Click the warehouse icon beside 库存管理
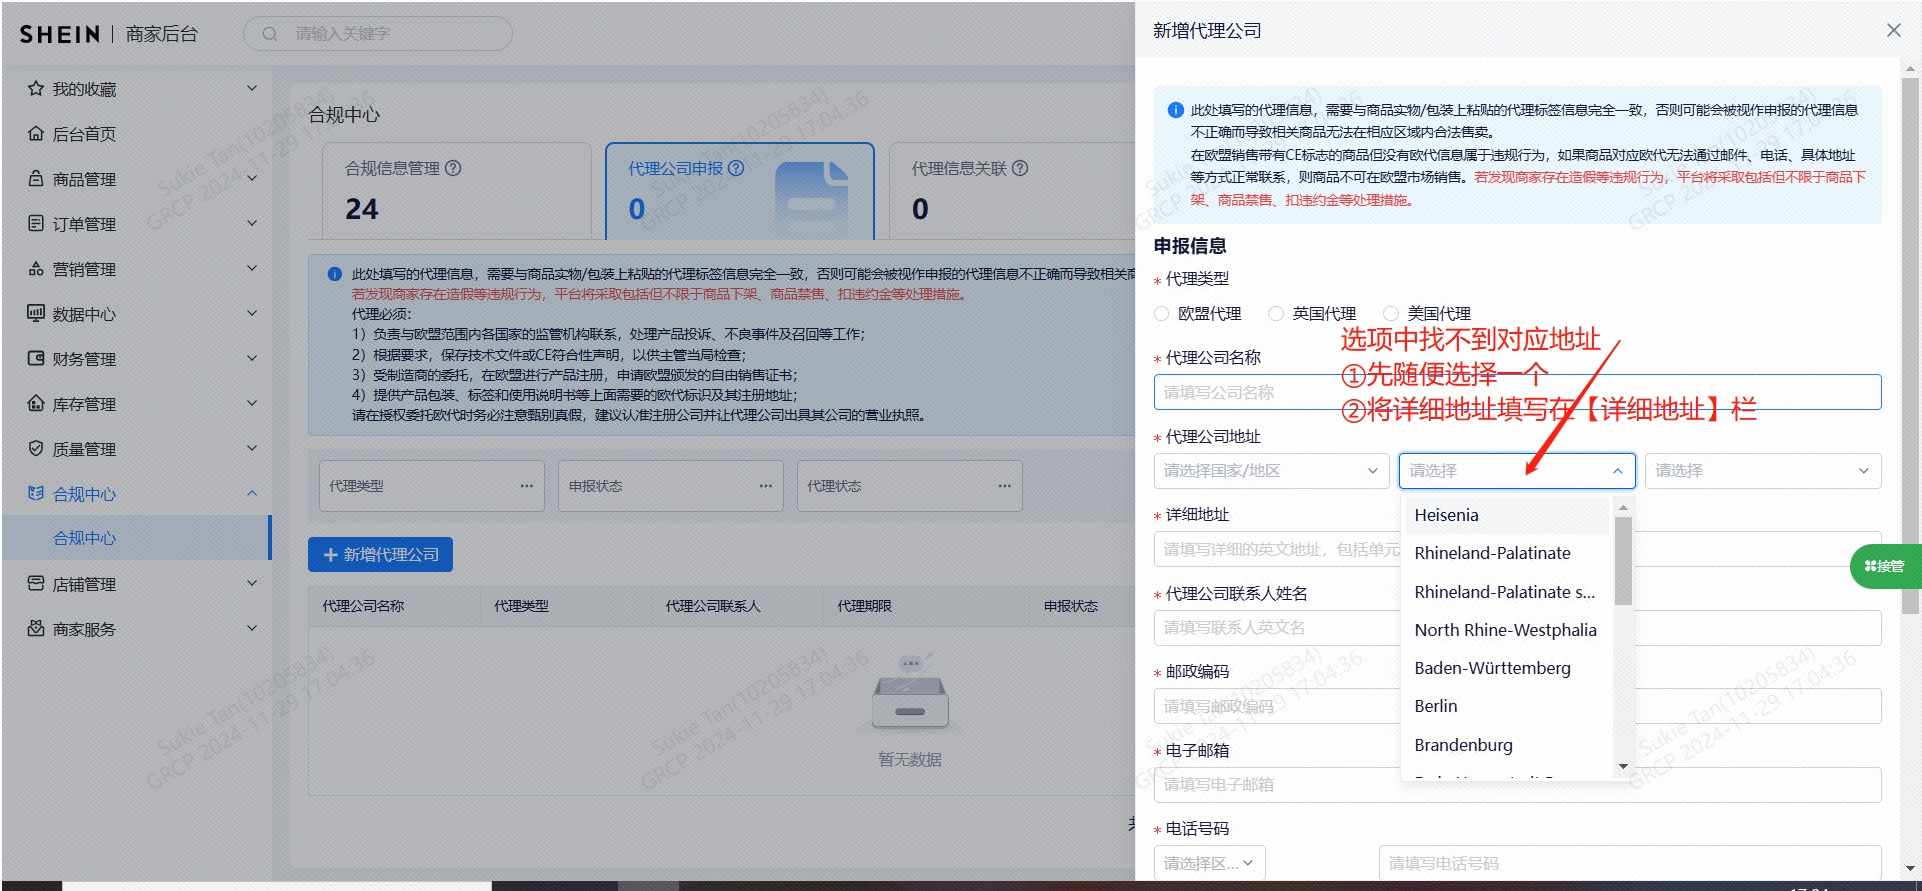Image resolution: width=1922 pixels, height=891 pixels. 36,403
